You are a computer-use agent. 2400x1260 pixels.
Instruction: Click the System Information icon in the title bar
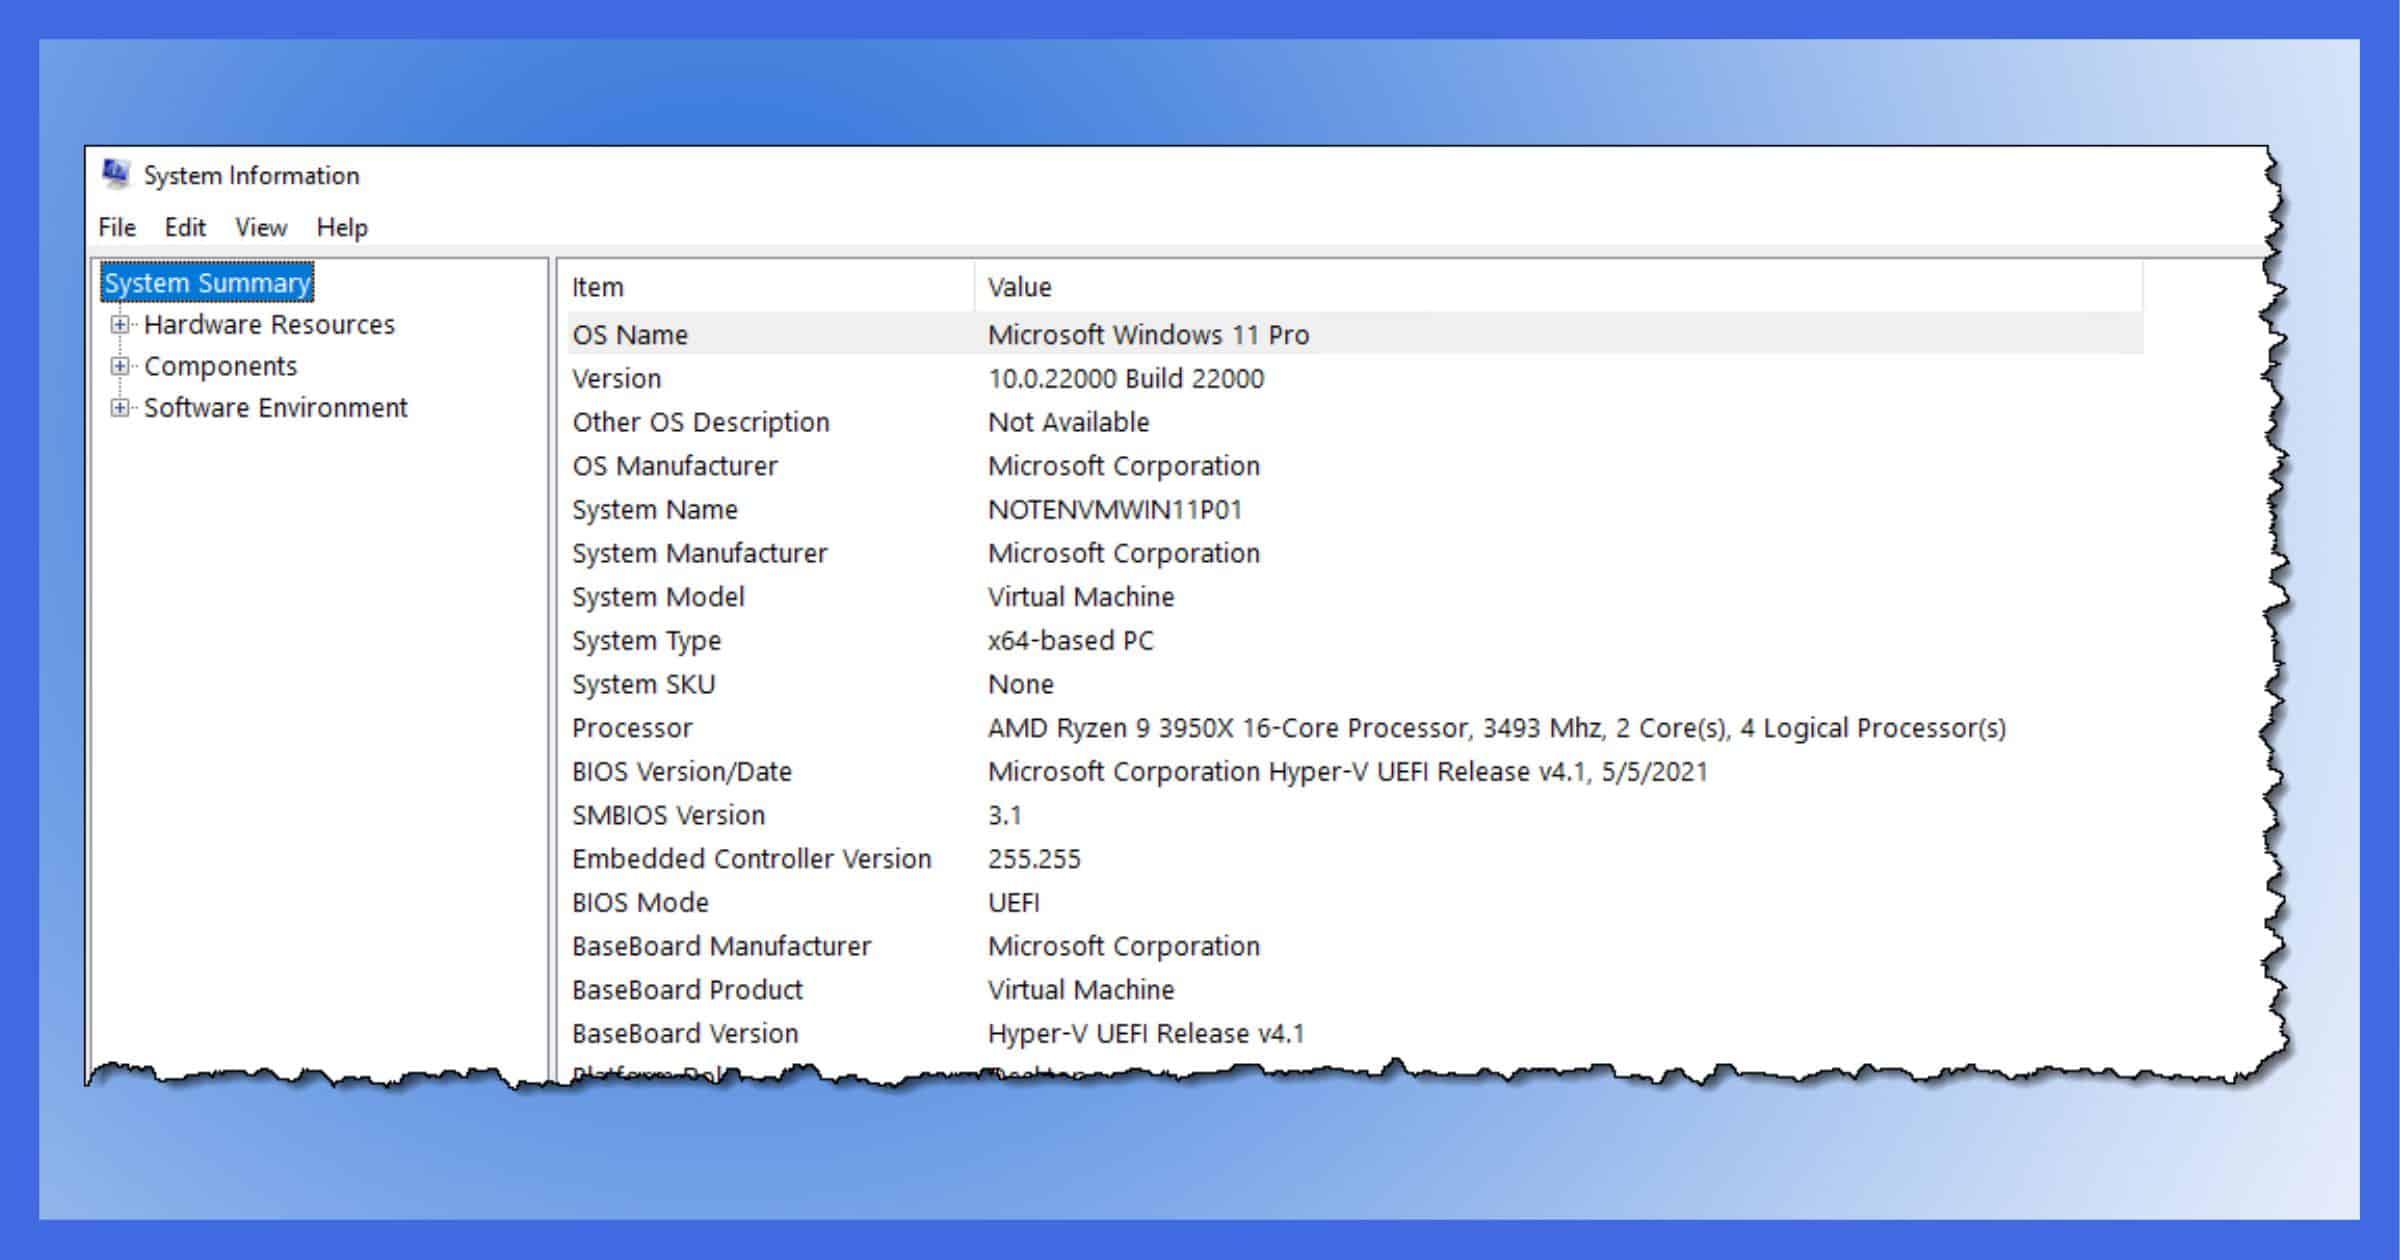(115, 174)
